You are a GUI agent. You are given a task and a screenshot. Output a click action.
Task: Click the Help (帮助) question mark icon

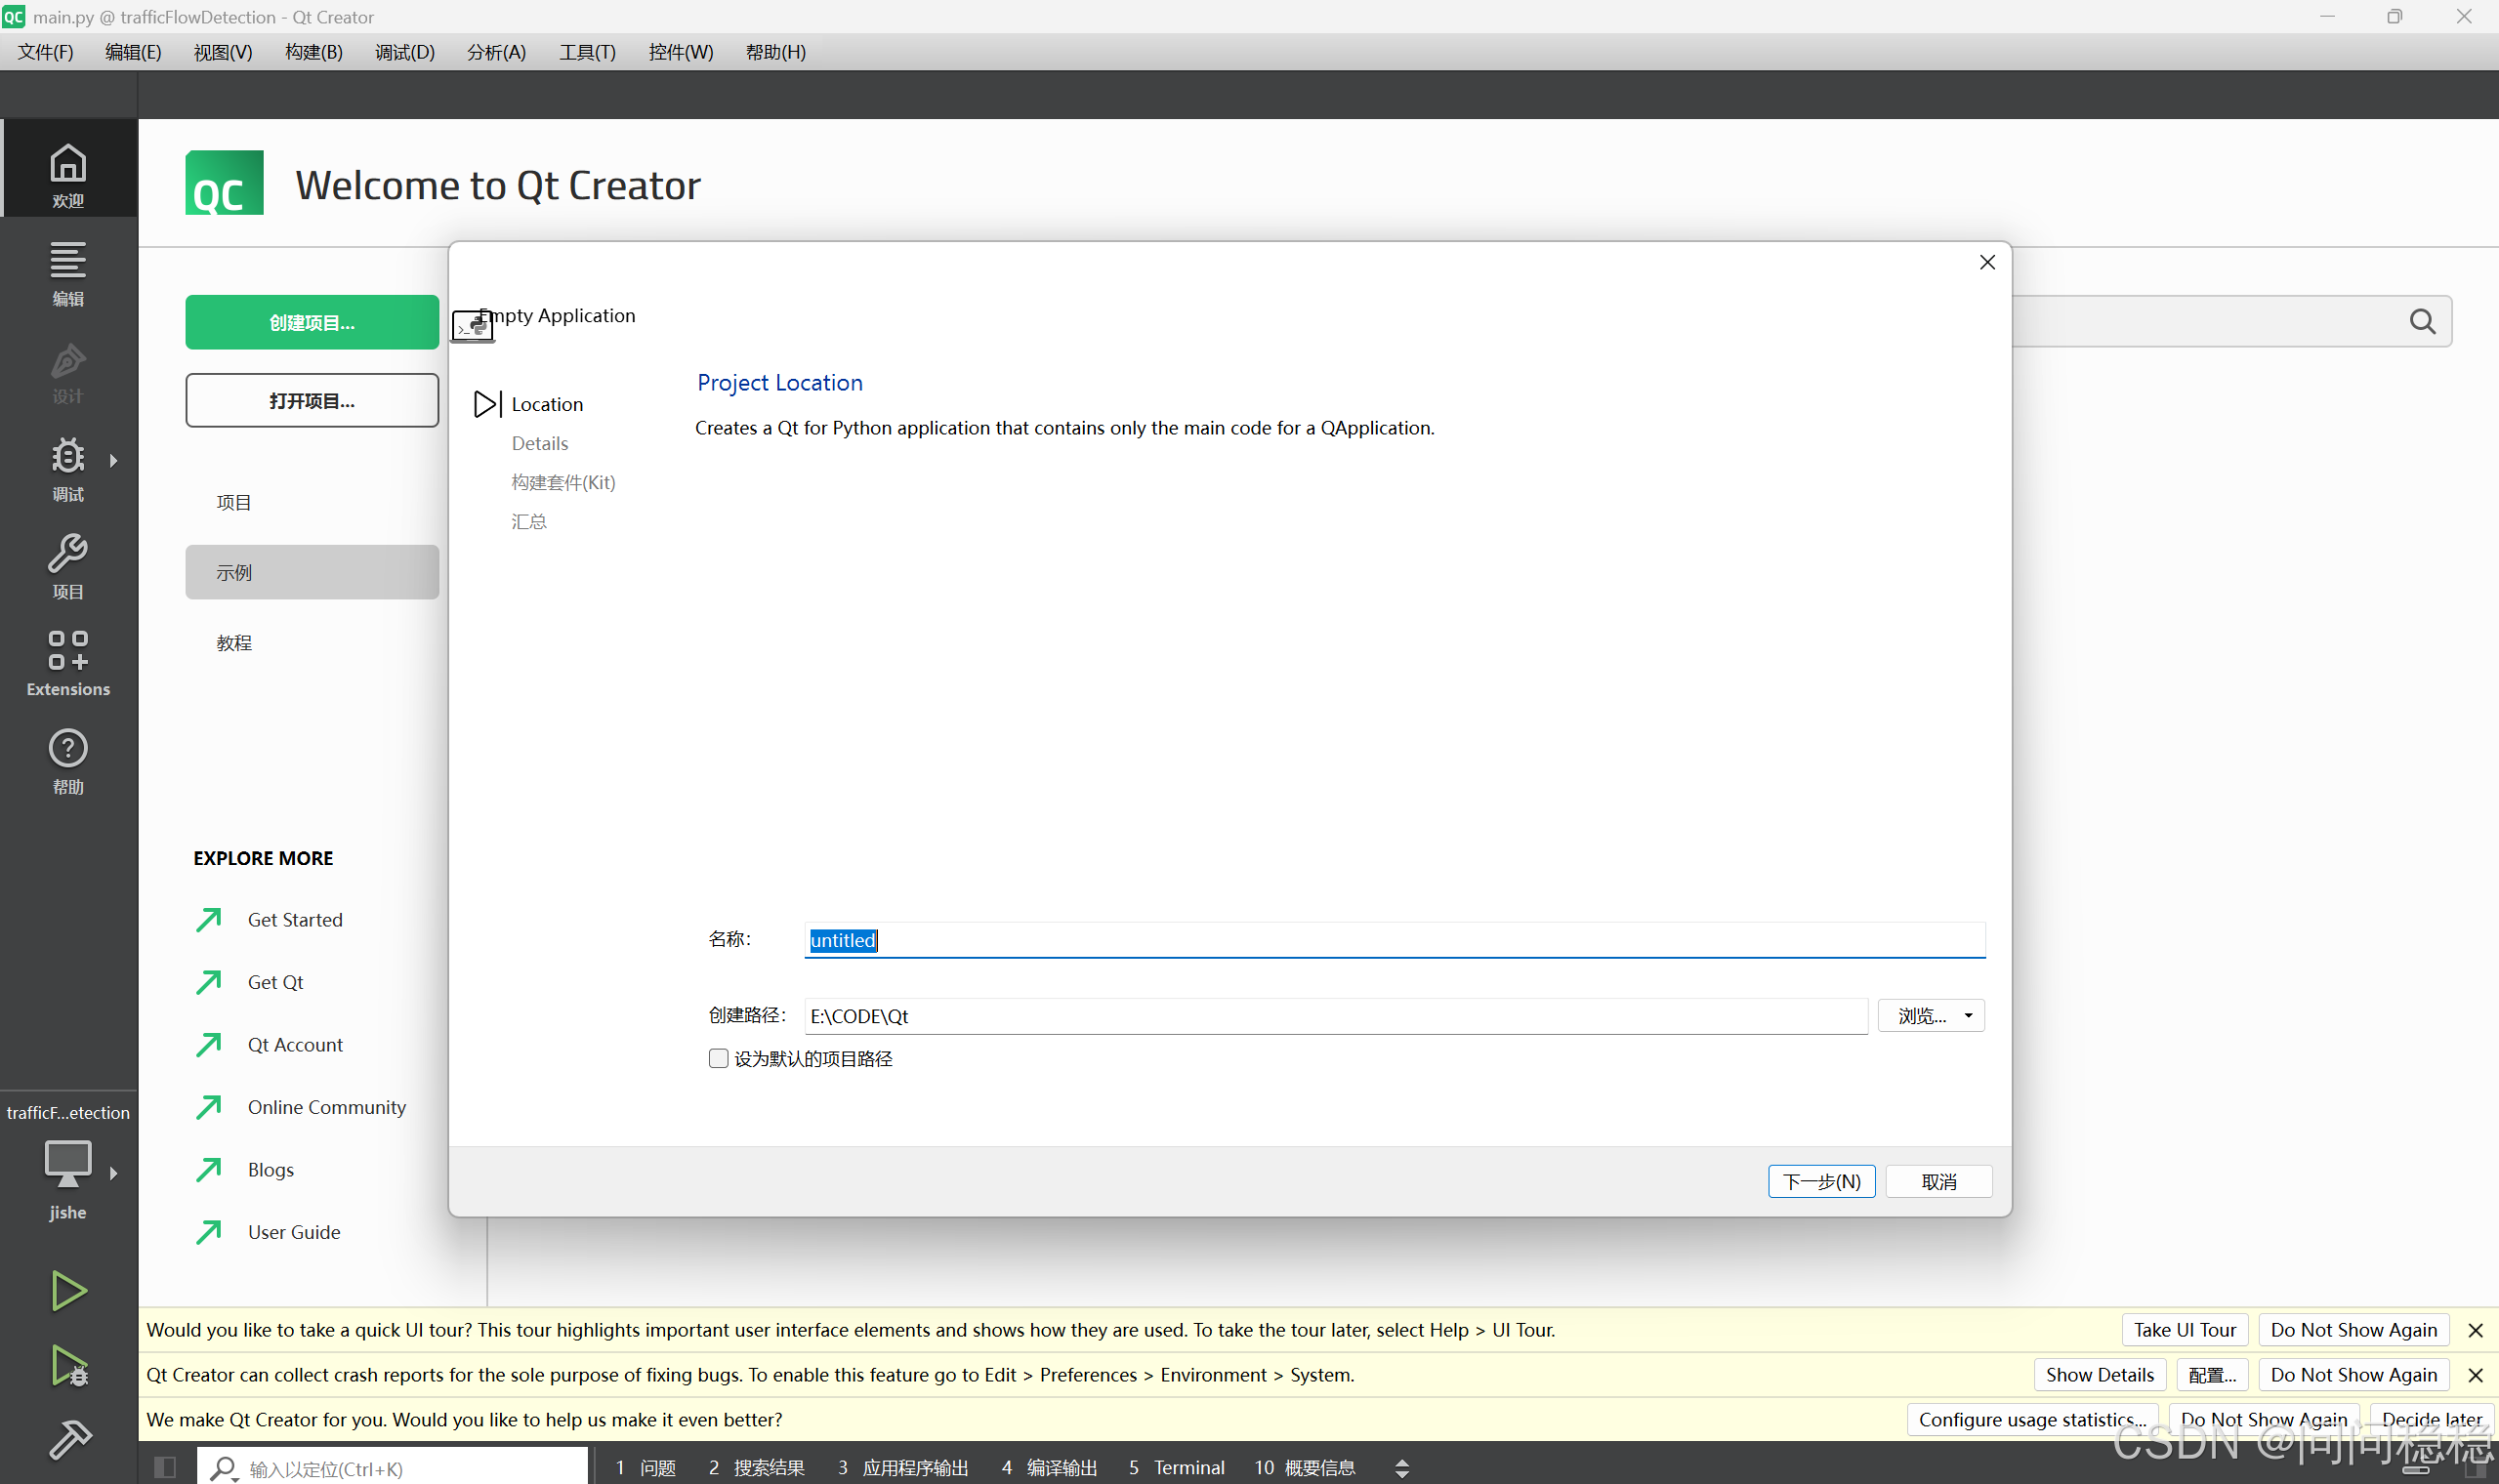(68, 759)
